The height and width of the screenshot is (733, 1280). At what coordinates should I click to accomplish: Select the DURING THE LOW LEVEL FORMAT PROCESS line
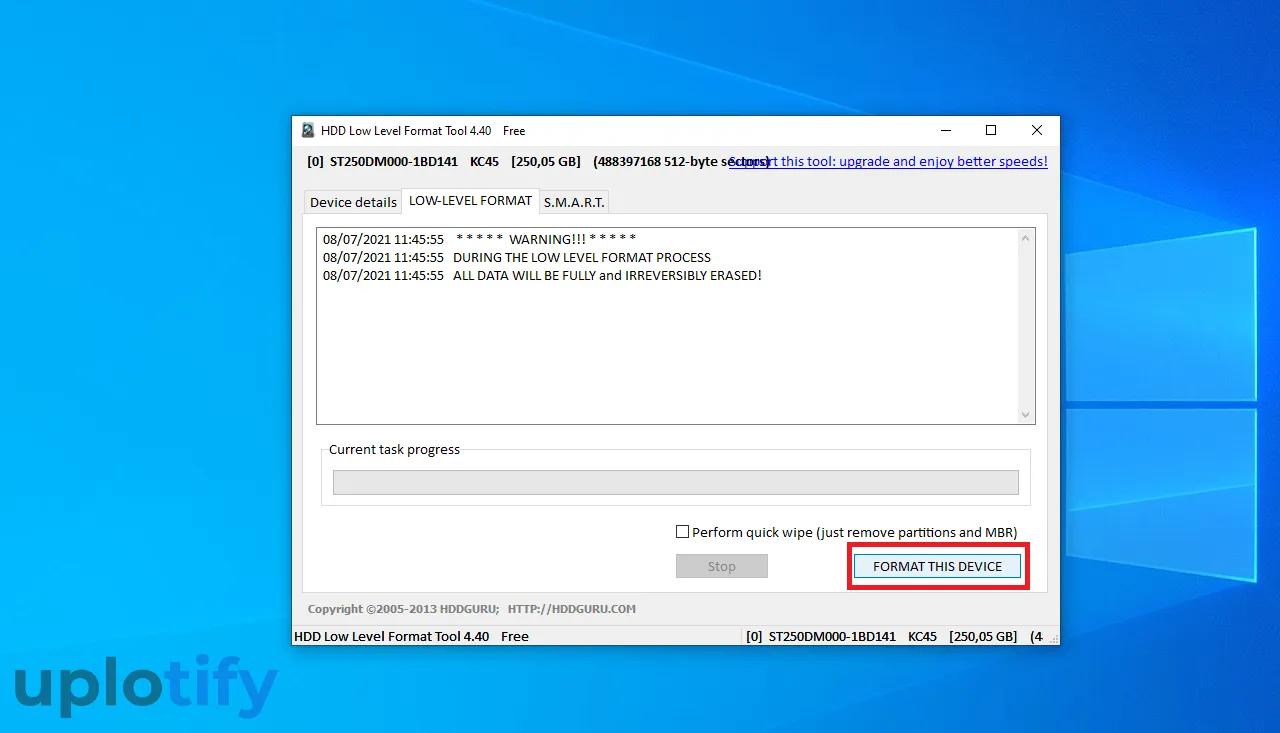(x=517, y=257)
